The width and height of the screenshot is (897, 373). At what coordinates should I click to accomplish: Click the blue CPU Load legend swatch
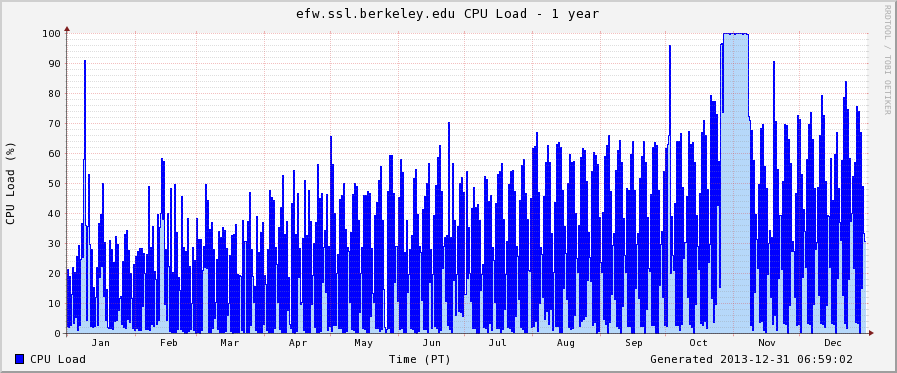(x=20, y=359)
